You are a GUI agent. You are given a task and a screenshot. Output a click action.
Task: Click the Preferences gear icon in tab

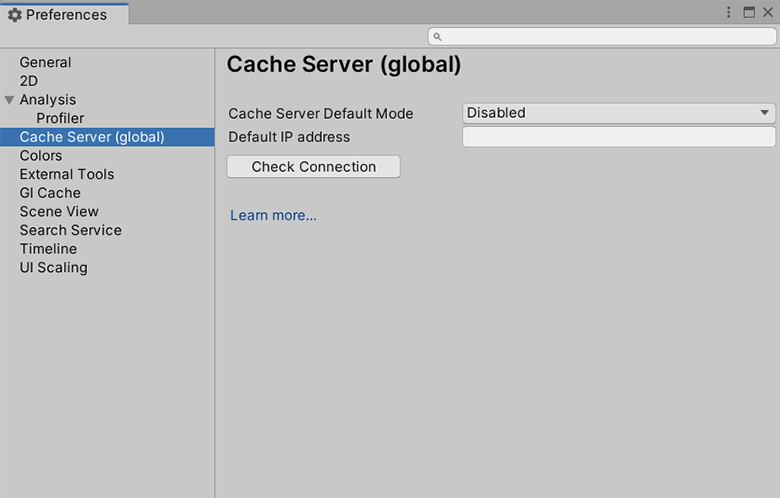(x=15, y=15)
